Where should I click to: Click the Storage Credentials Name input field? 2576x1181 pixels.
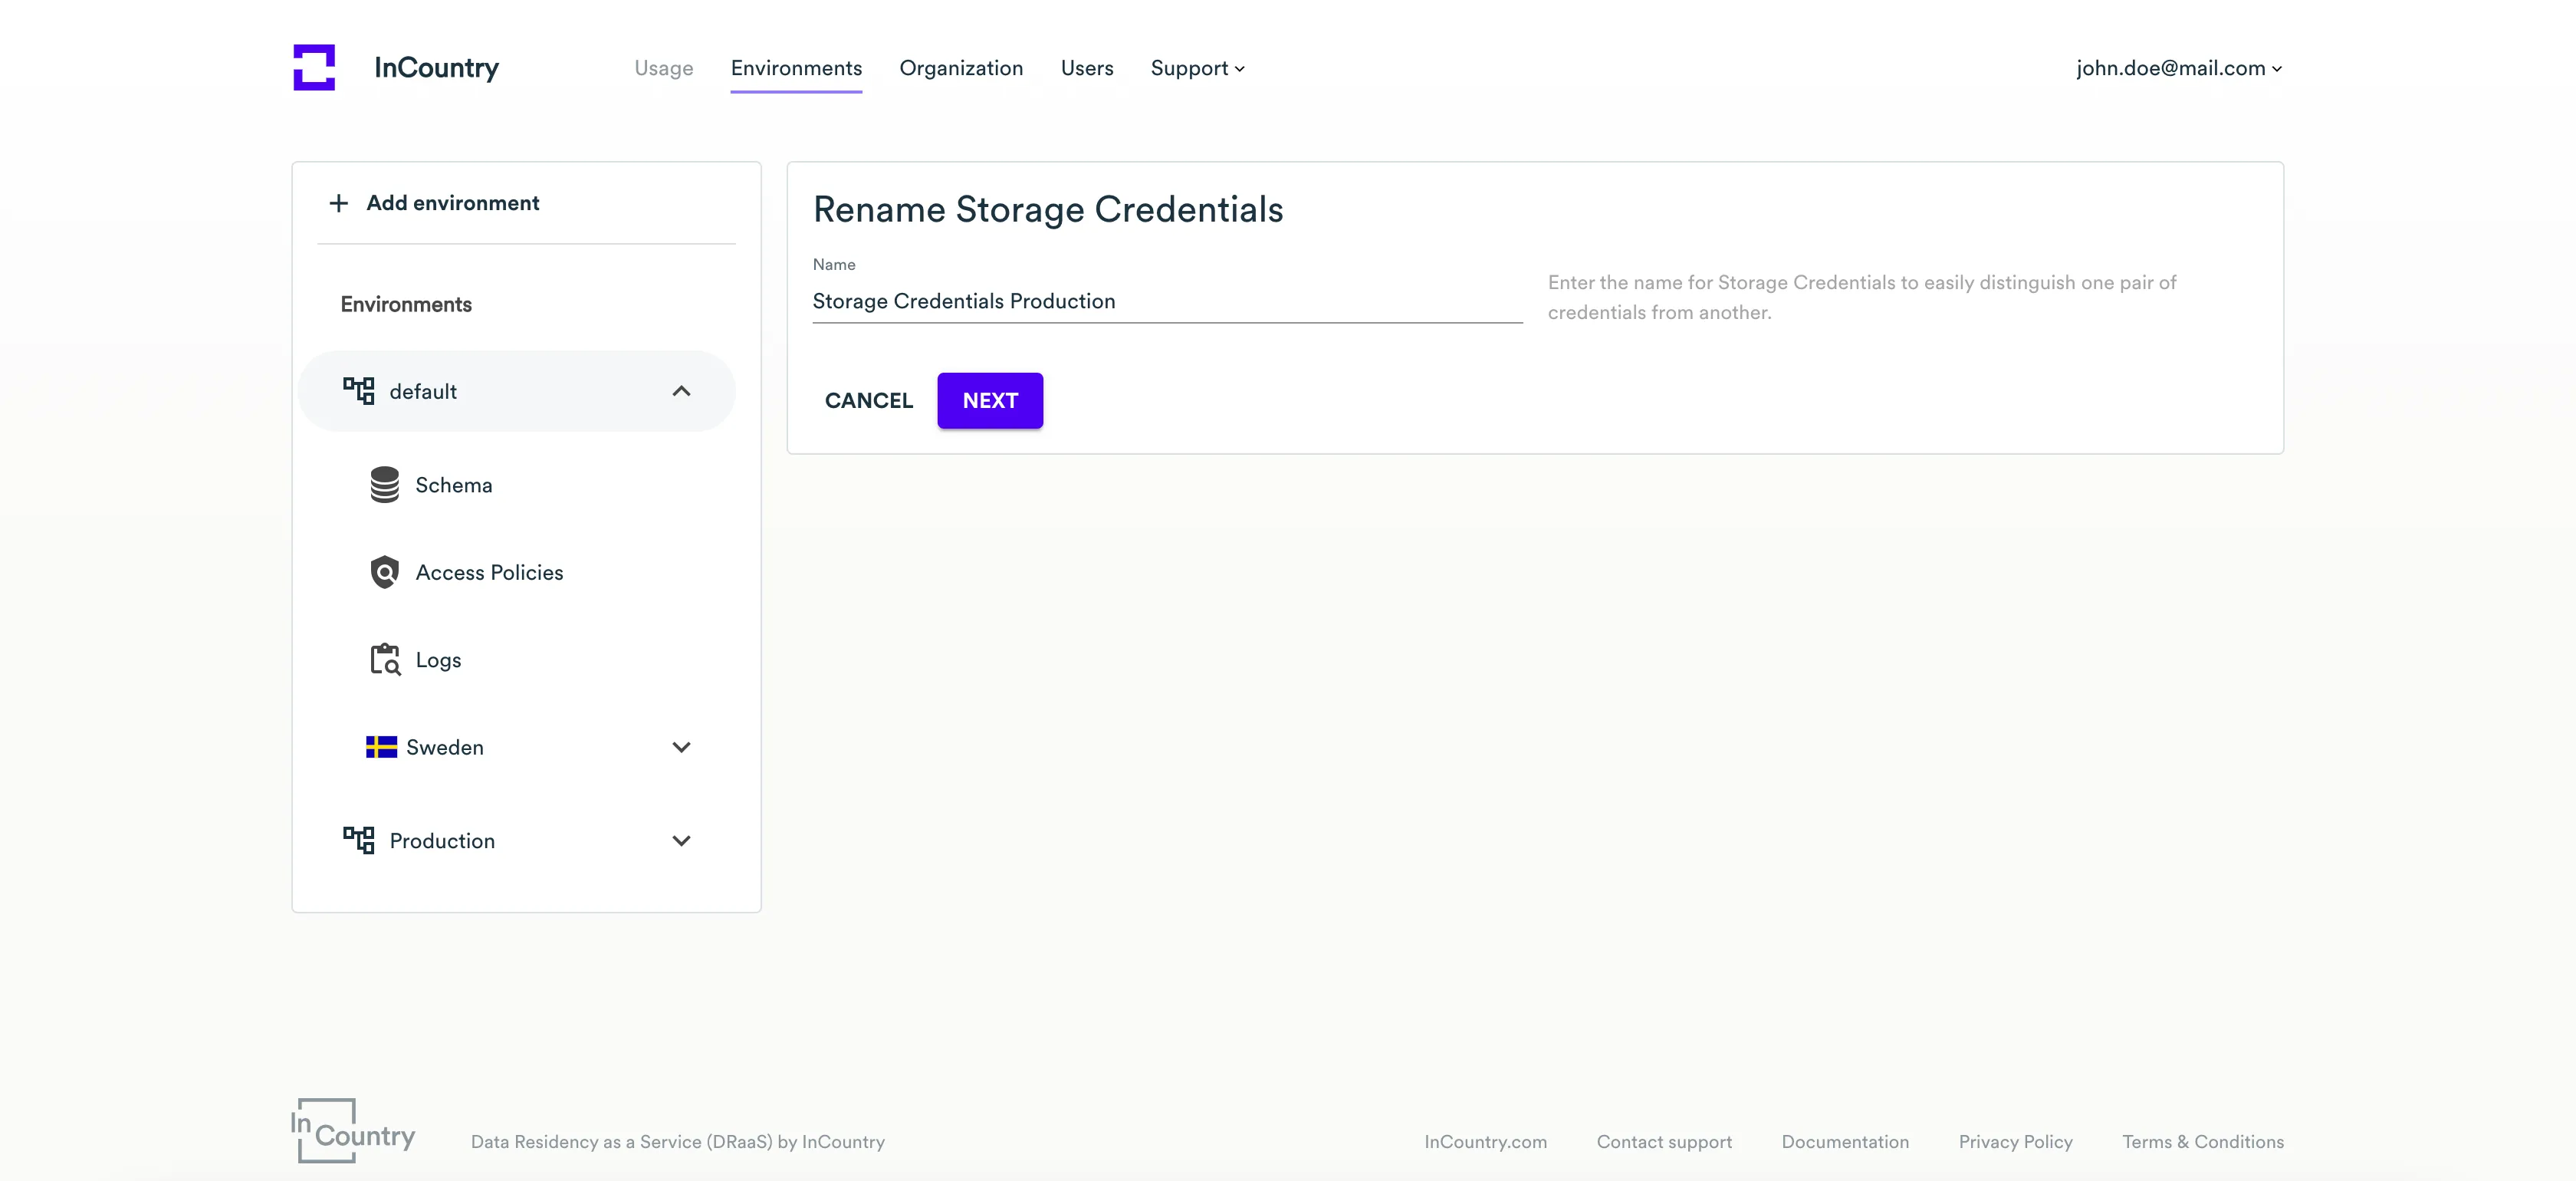(x=1166, y=301)
